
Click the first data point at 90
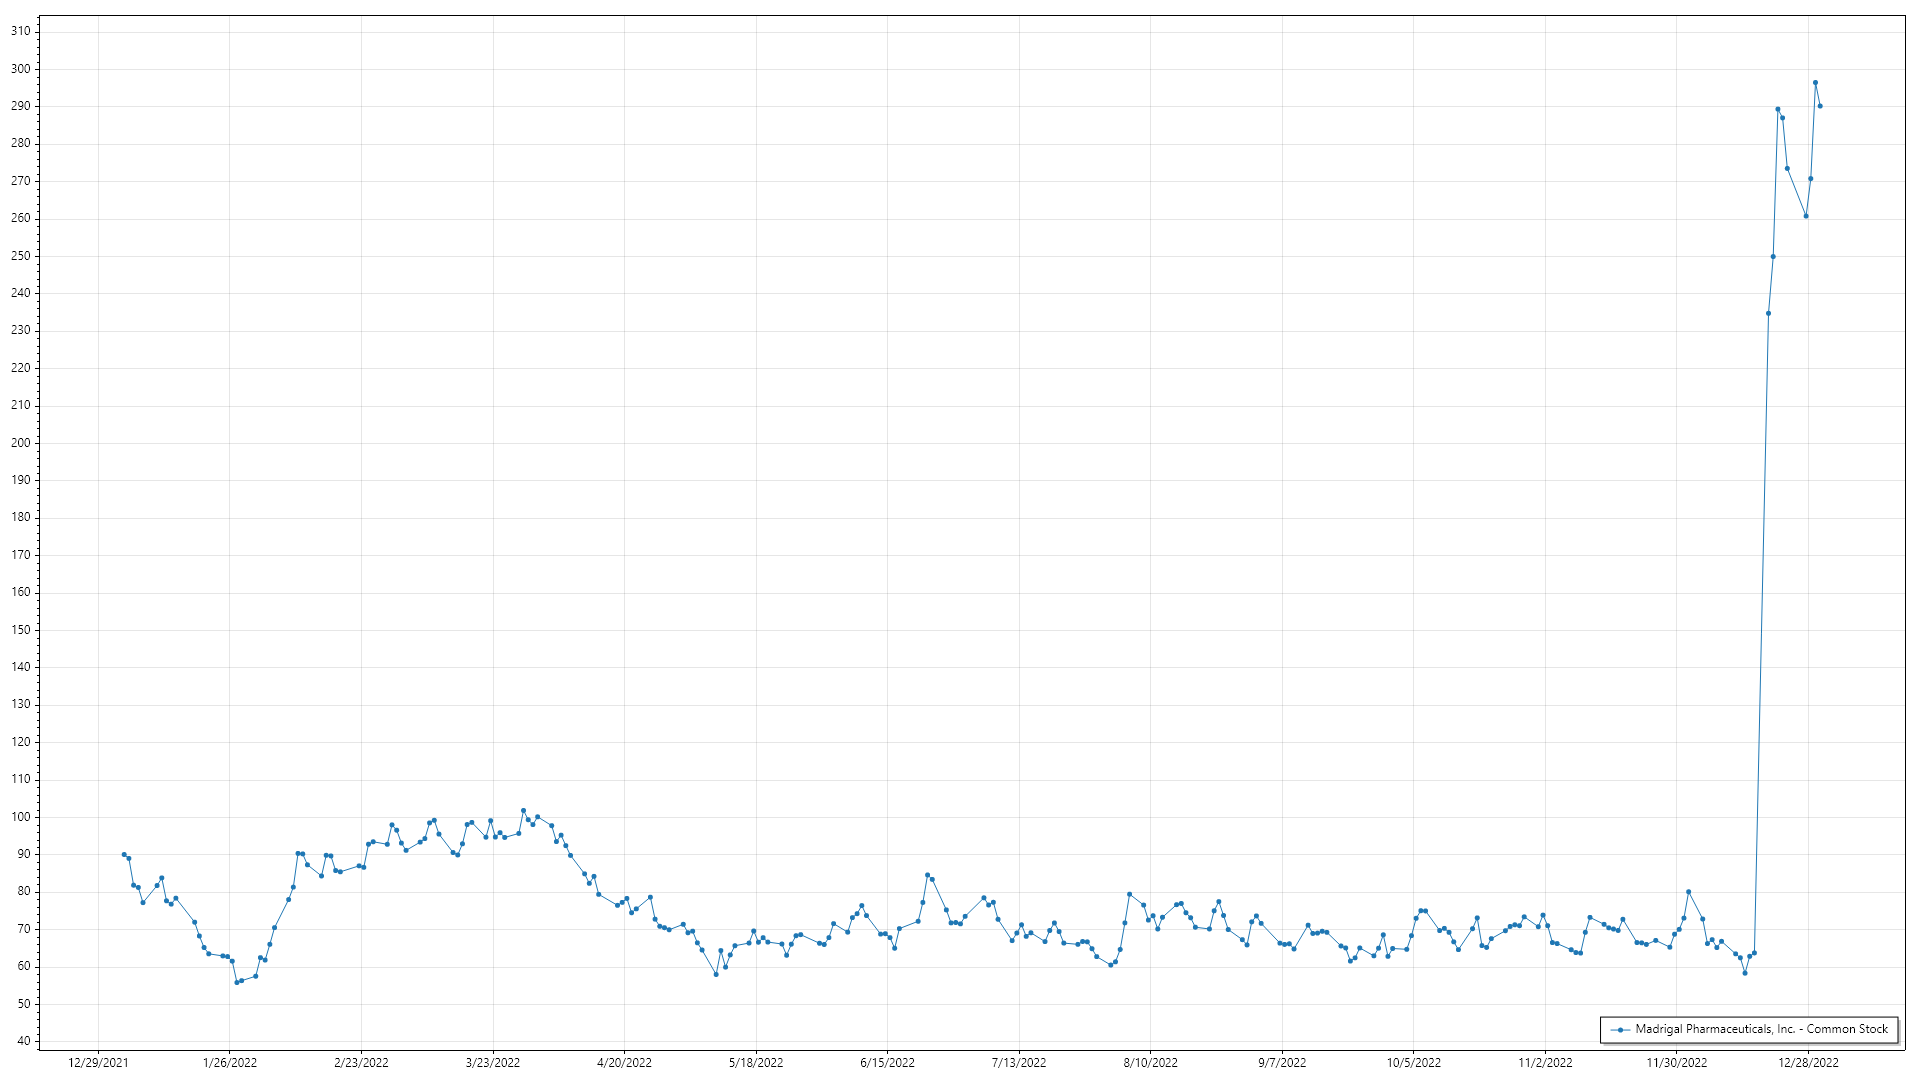tap(124, 854)
